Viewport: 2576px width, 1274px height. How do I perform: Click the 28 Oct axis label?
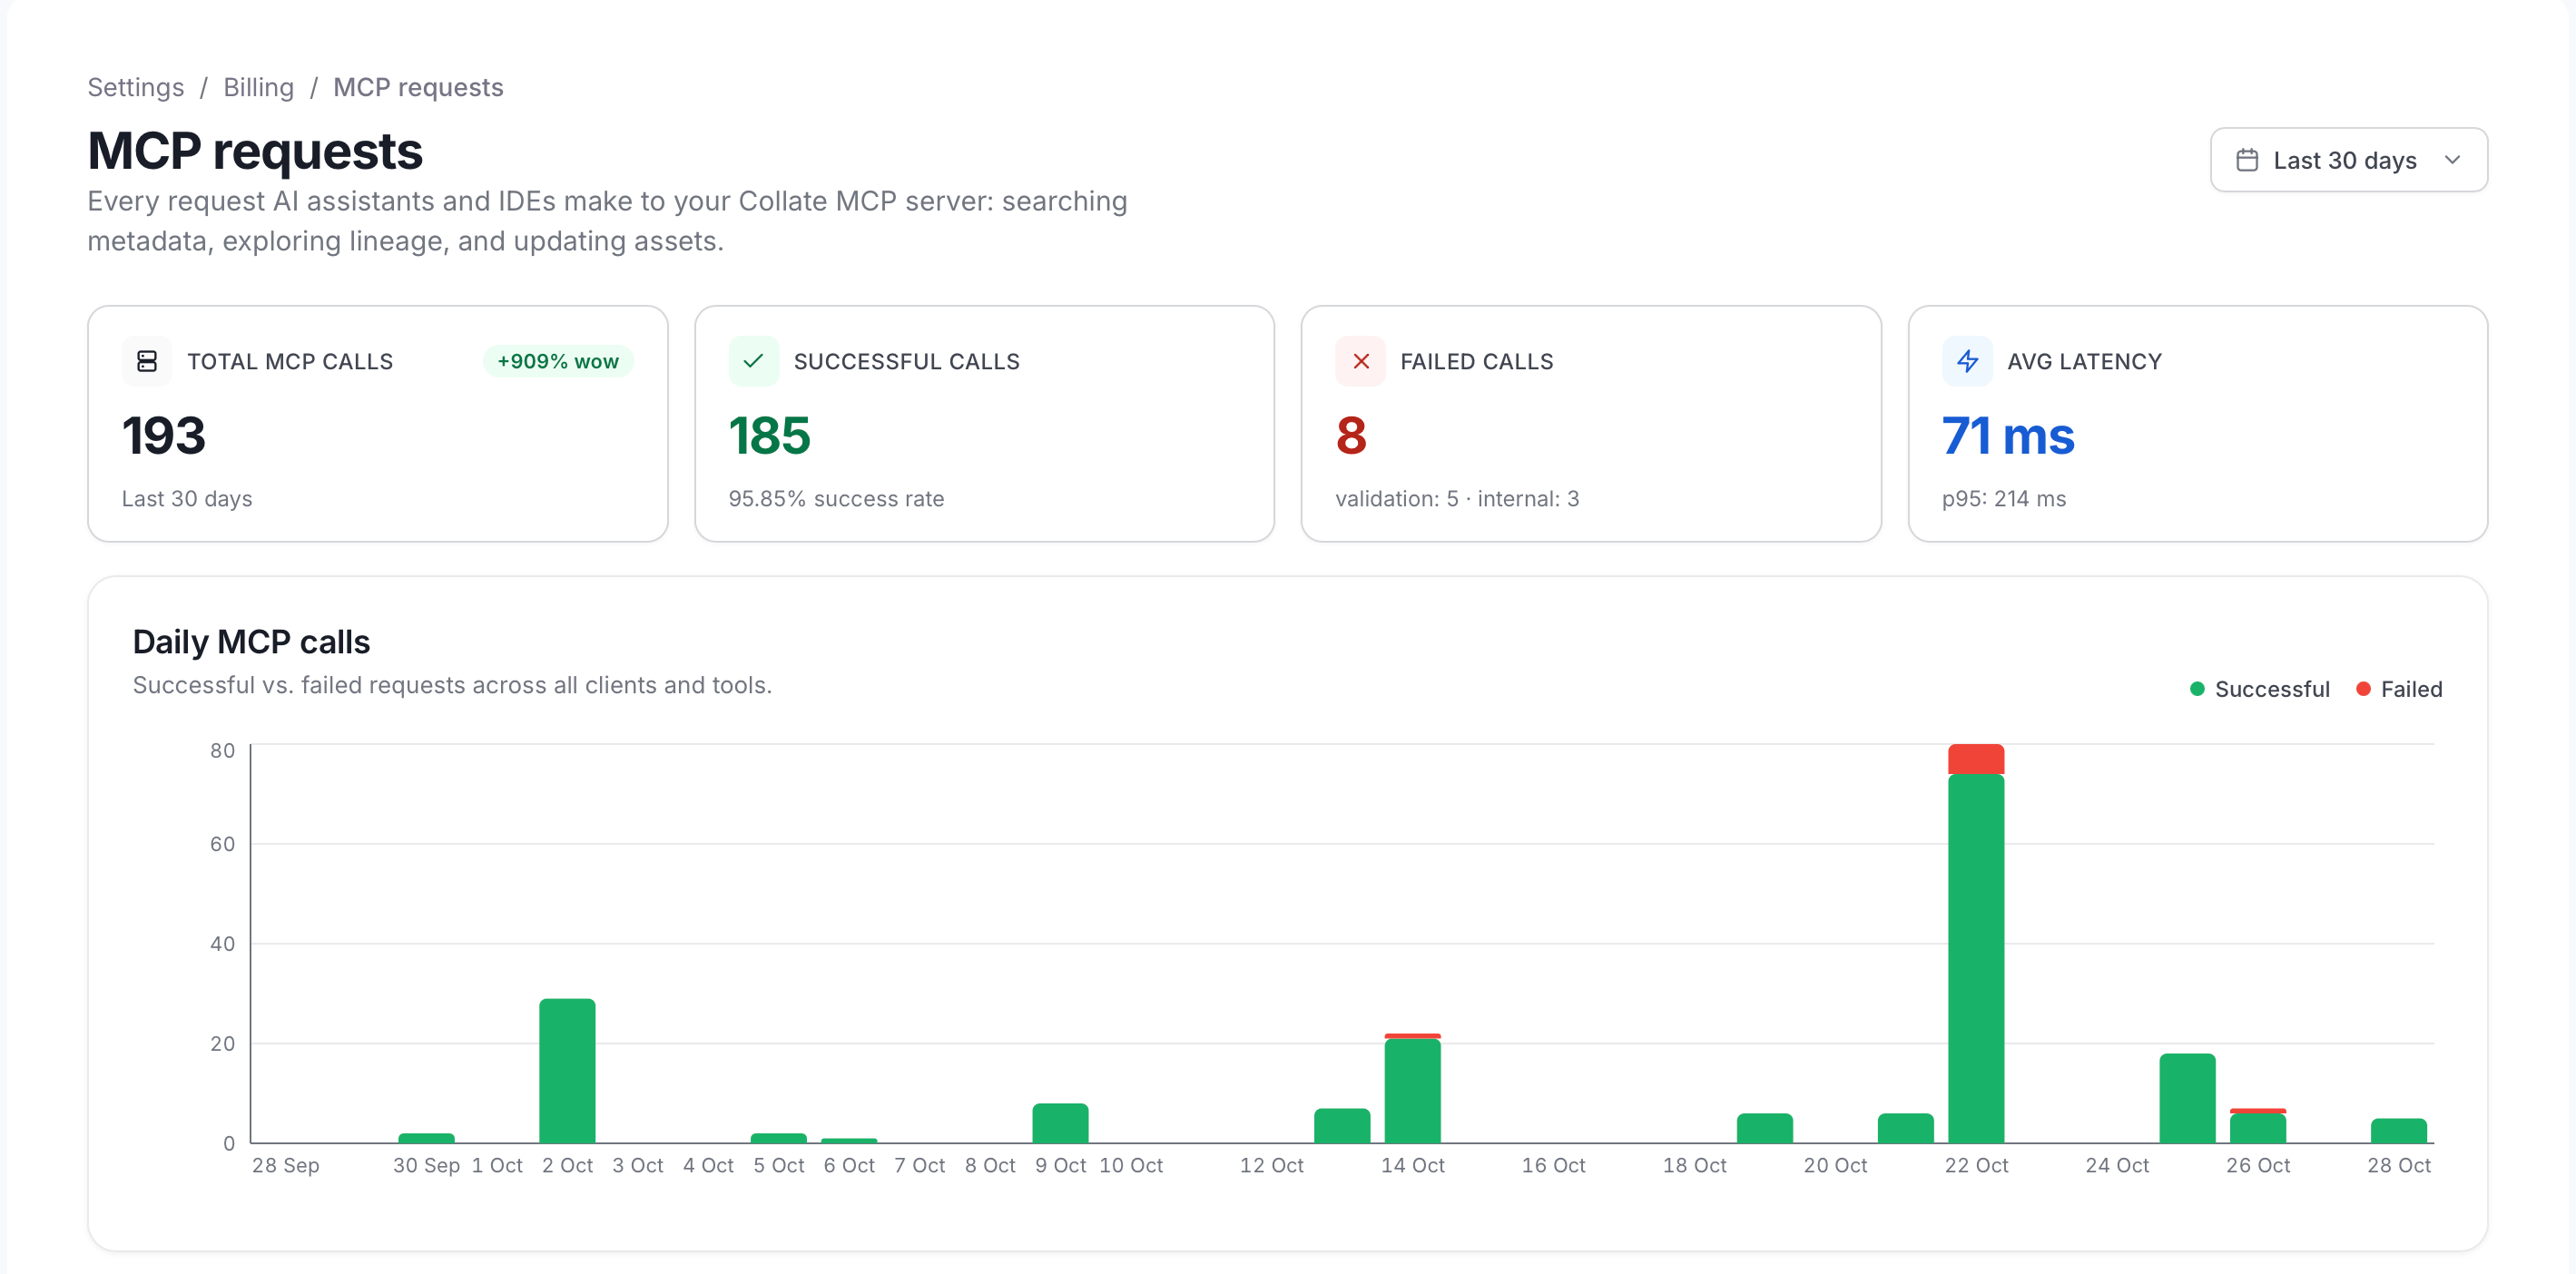2399,1166
